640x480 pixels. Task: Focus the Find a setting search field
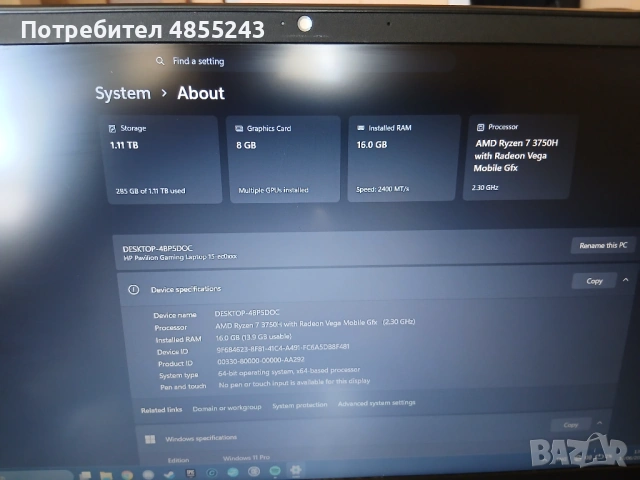[x=304, y=61]
